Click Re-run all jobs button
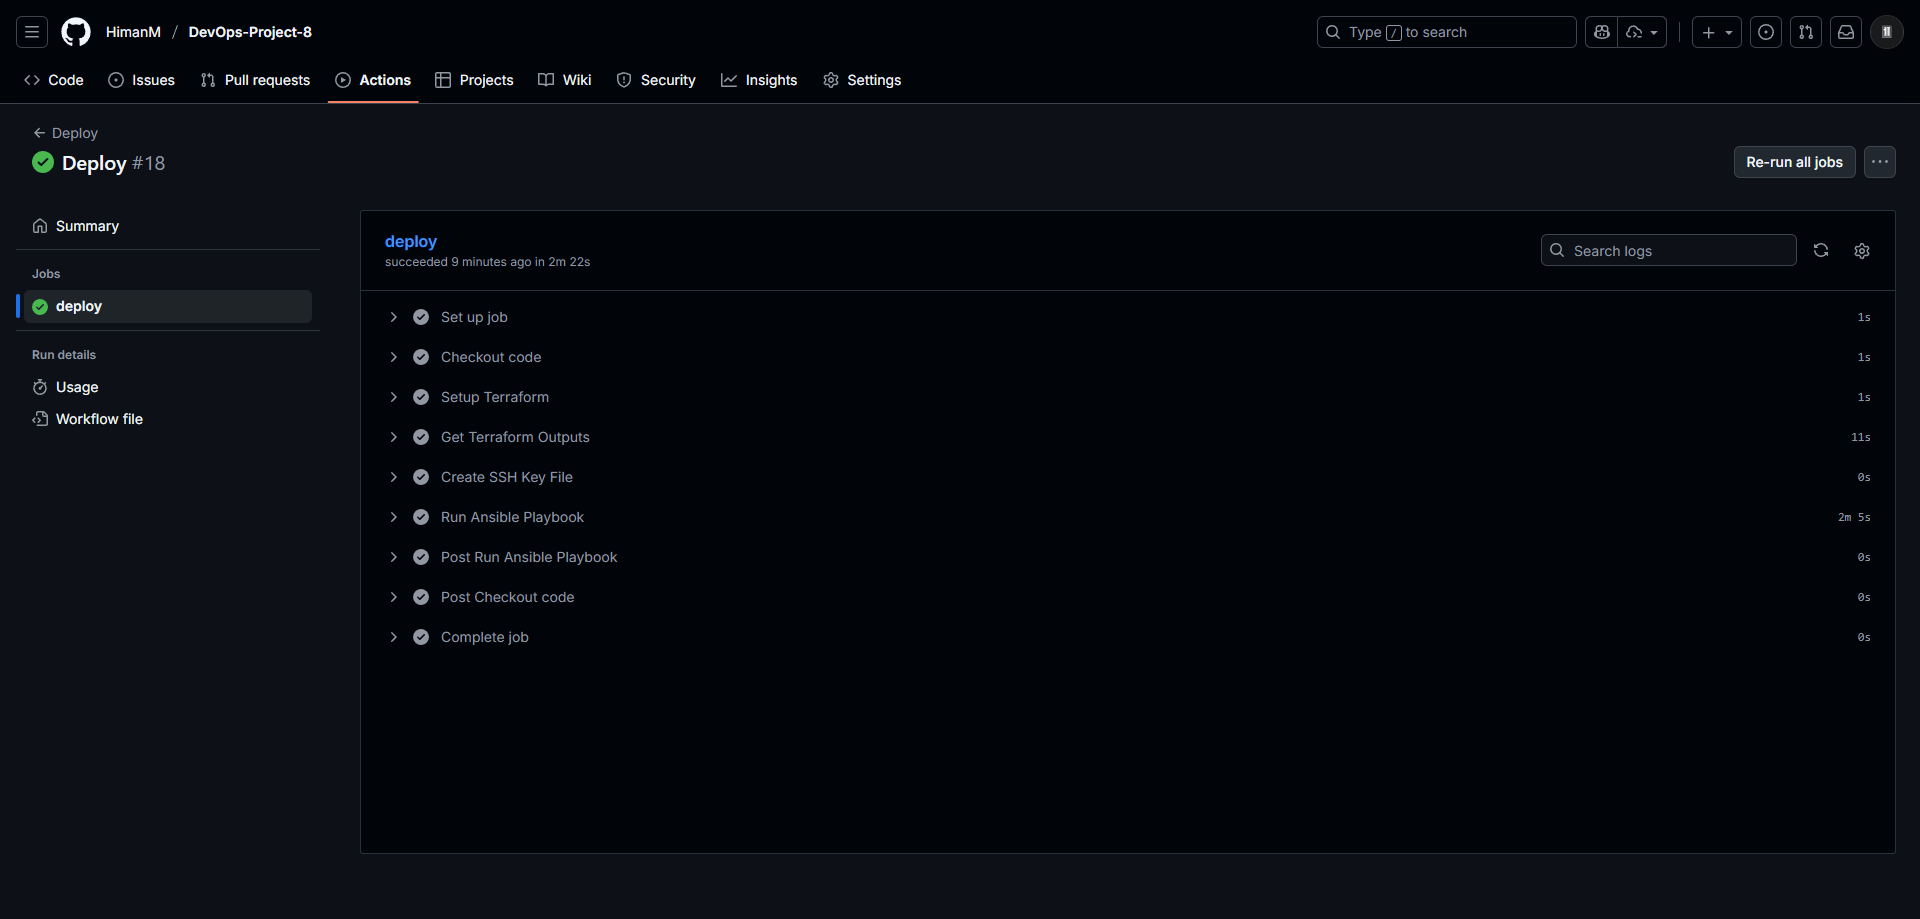Screen dimensions: 1920x919 click(1794, 162)
